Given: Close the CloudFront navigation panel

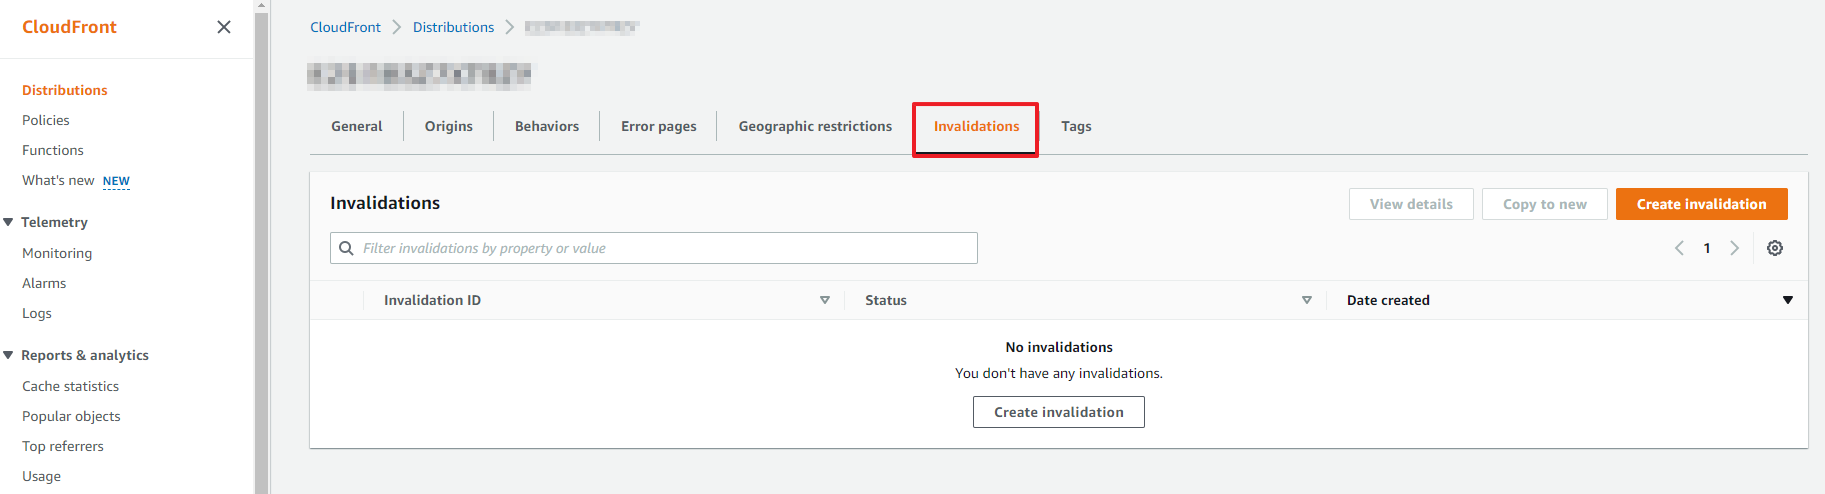Looking at the screenshot, I should (224, 27).
